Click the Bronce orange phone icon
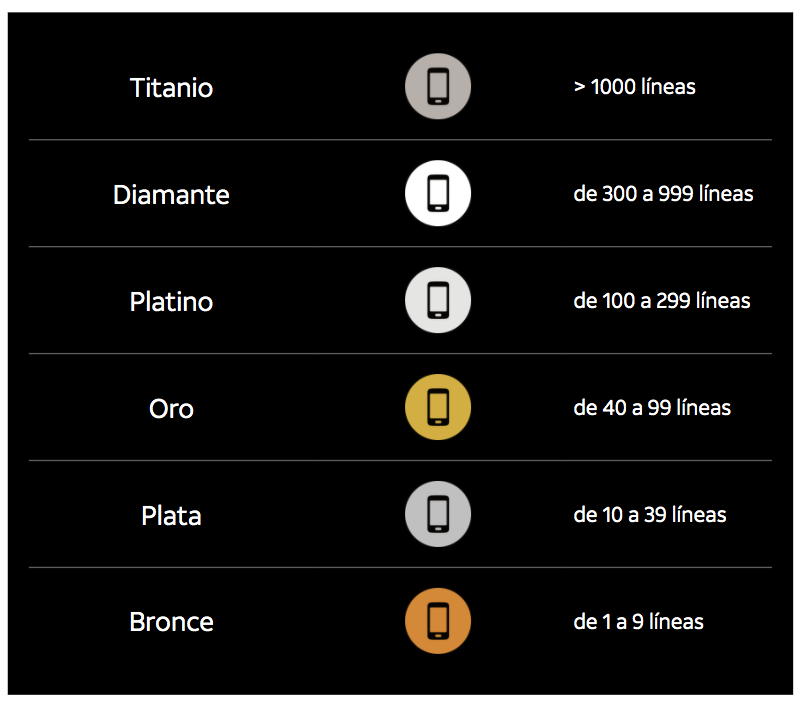 pos(438,621)
